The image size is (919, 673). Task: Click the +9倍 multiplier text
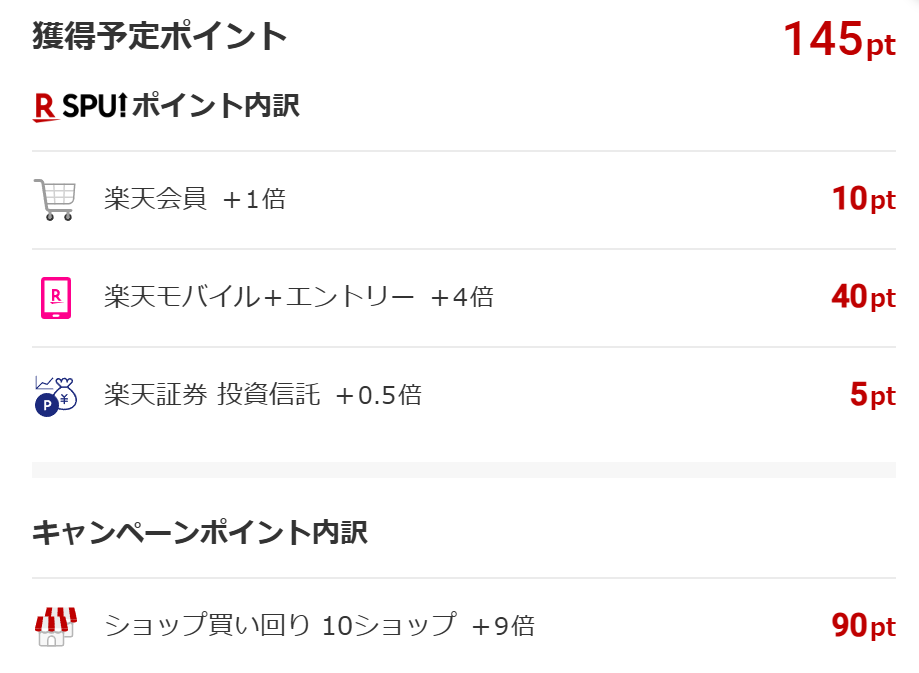point(503,626)
